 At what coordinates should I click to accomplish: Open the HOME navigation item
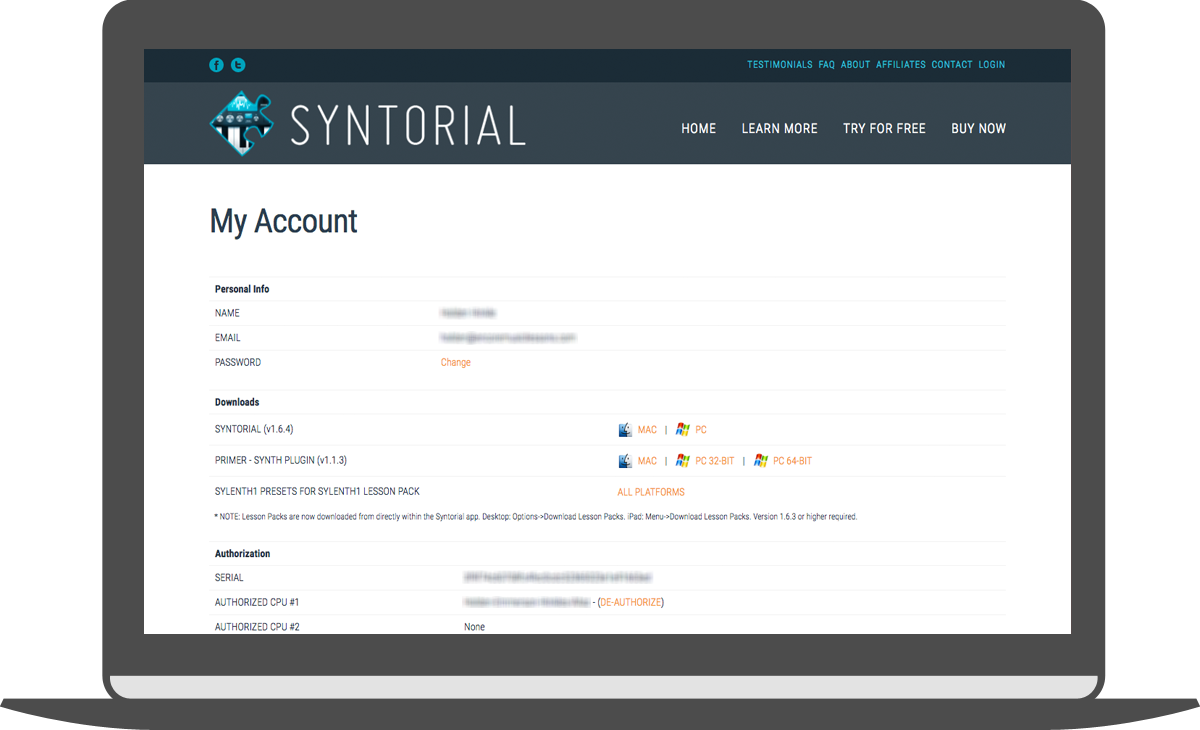tap(698, 128)
